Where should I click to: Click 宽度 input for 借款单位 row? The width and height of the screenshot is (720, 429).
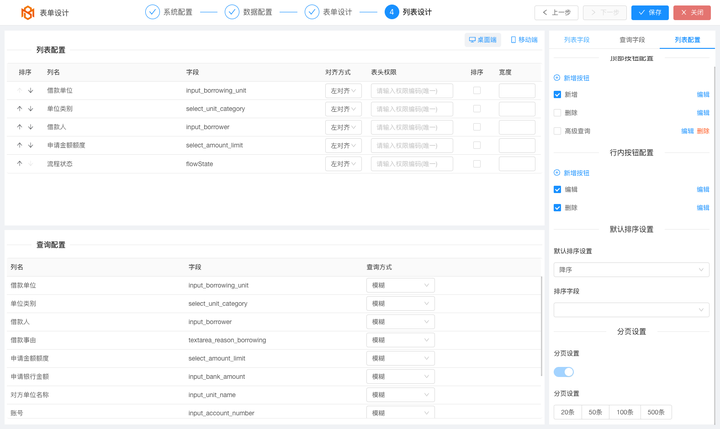[517, 90]
